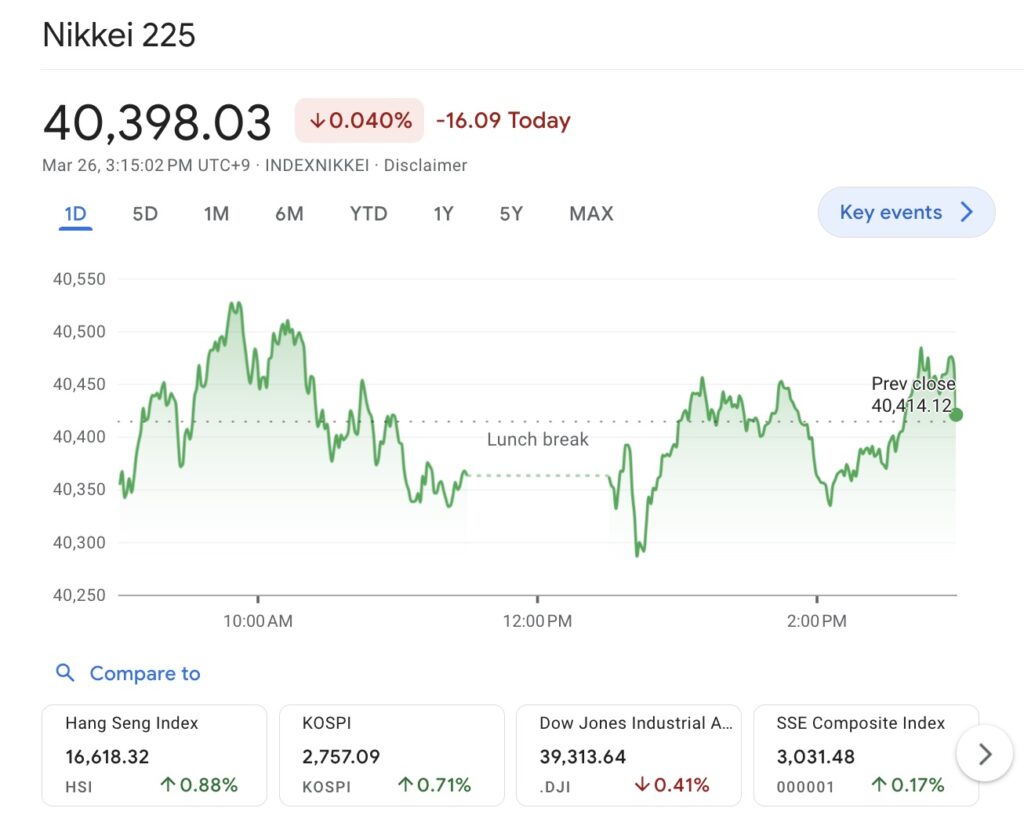Open the KOSPI comparison card
Screen dimensions: 1024x830
(x=392, y=755)
